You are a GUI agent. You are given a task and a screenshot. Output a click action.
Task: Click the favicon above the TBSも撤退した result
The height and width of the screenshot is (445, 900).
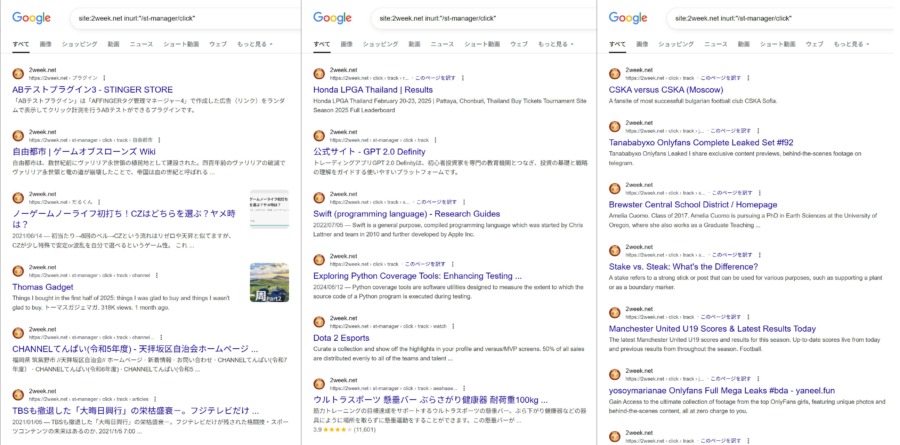point(18,395)
